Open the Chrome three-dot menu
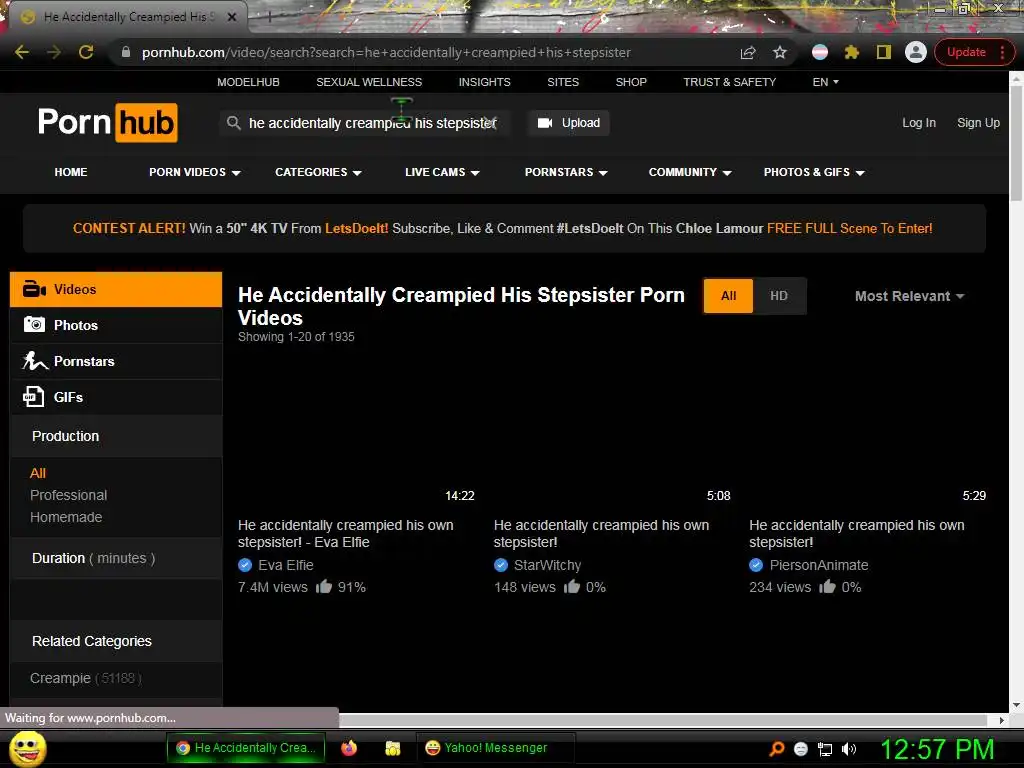 pyautogui.click(x=1002, y=52)
